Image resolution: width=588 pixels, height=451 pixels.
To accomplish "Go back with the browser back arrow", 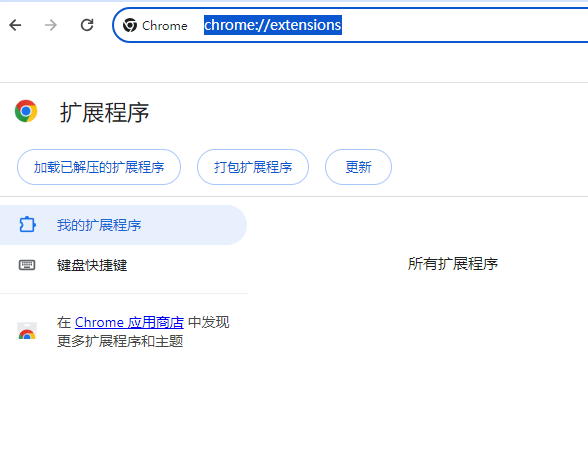I will [x=15, y=25].
